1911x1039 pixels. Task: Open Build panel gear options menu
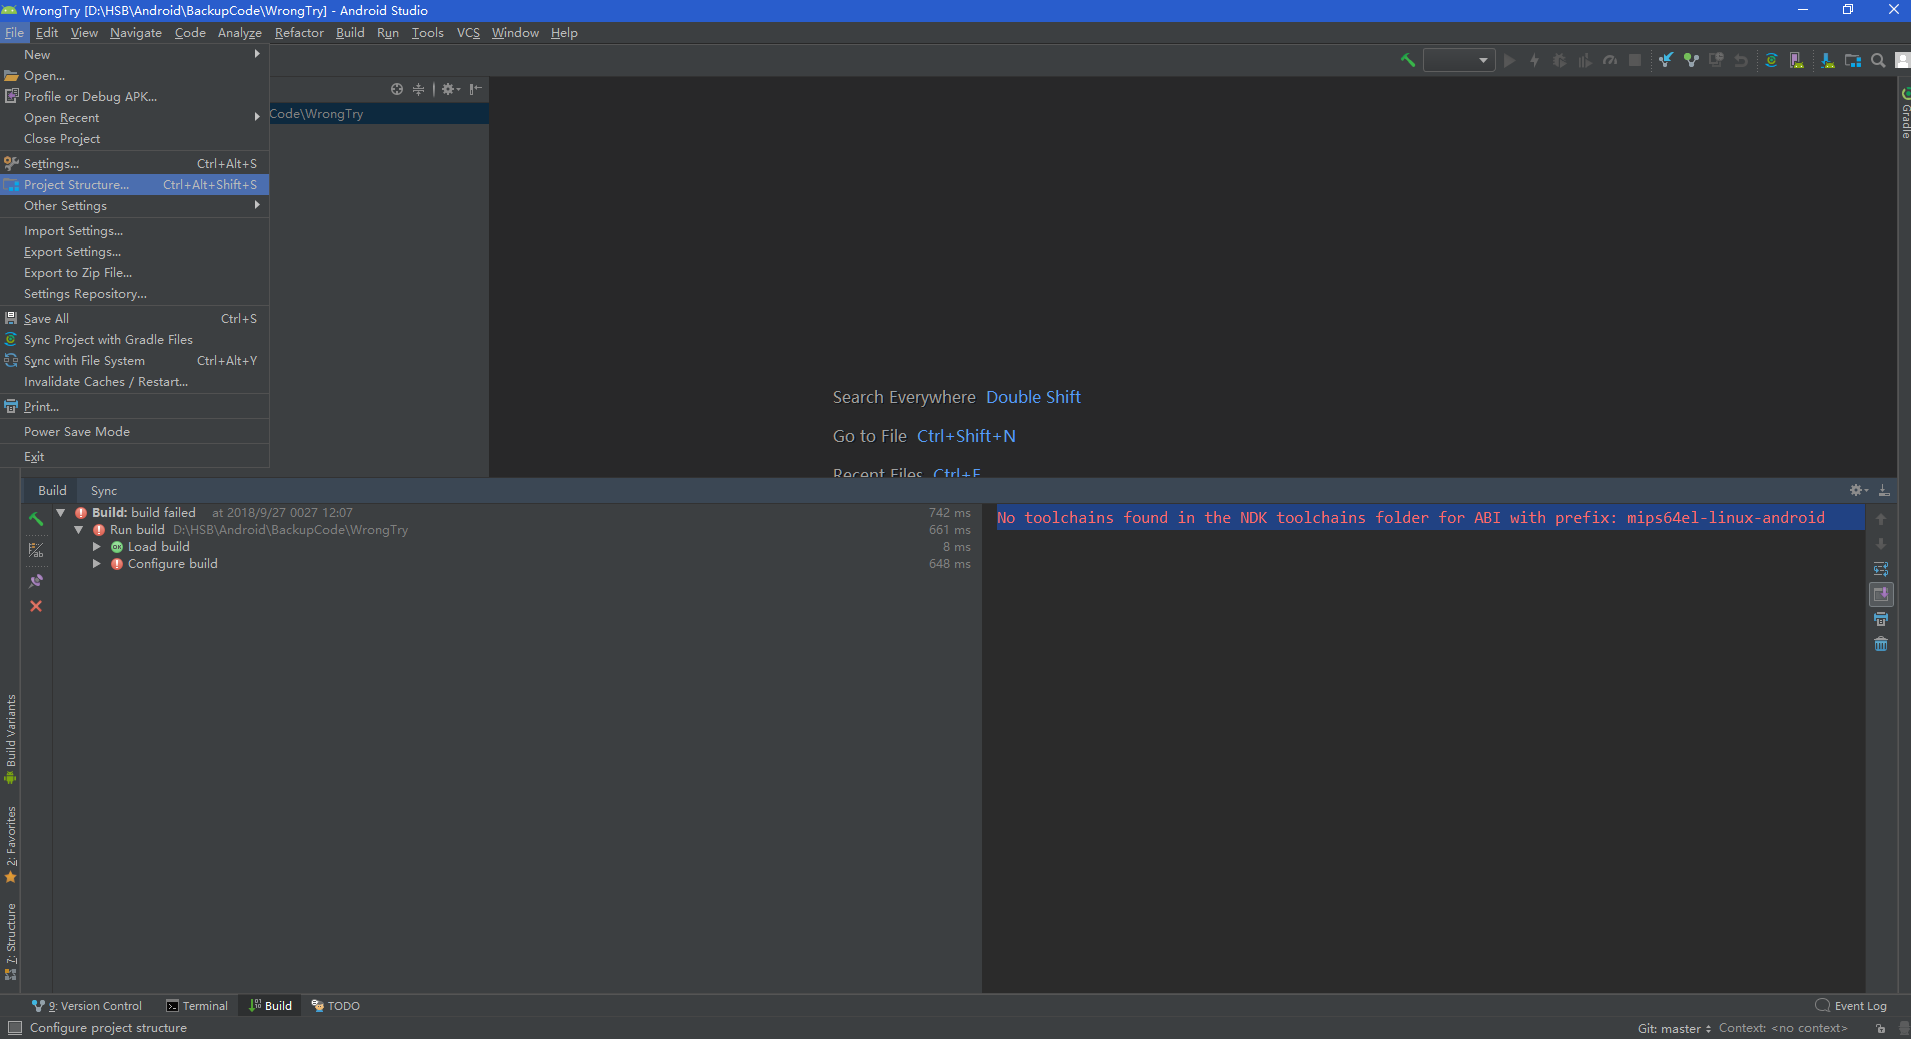(1858, 490)
